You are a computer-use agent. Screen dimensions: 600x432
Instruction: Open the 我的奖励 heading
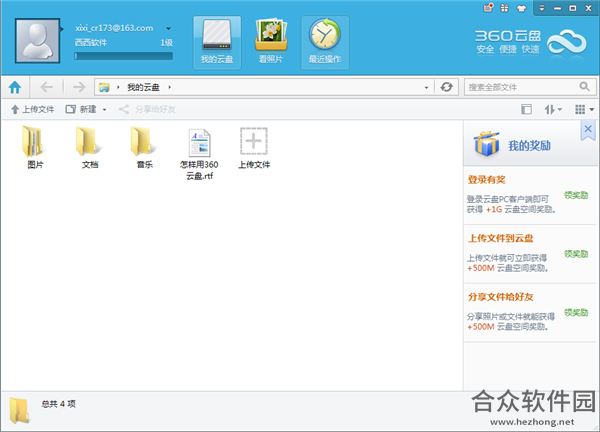click(x=530, y=146)
